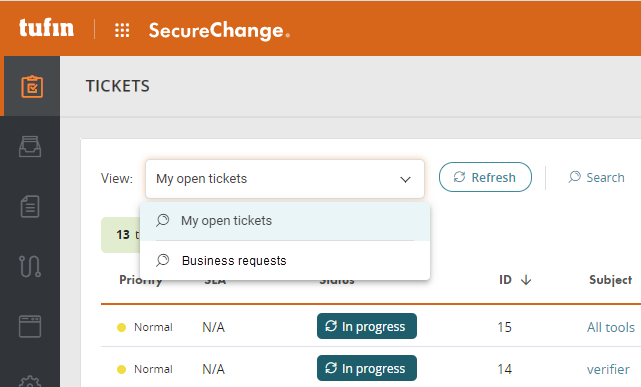Click the magnifier icon beside Search
Screen dimensions: 641x387
[574, 177]
